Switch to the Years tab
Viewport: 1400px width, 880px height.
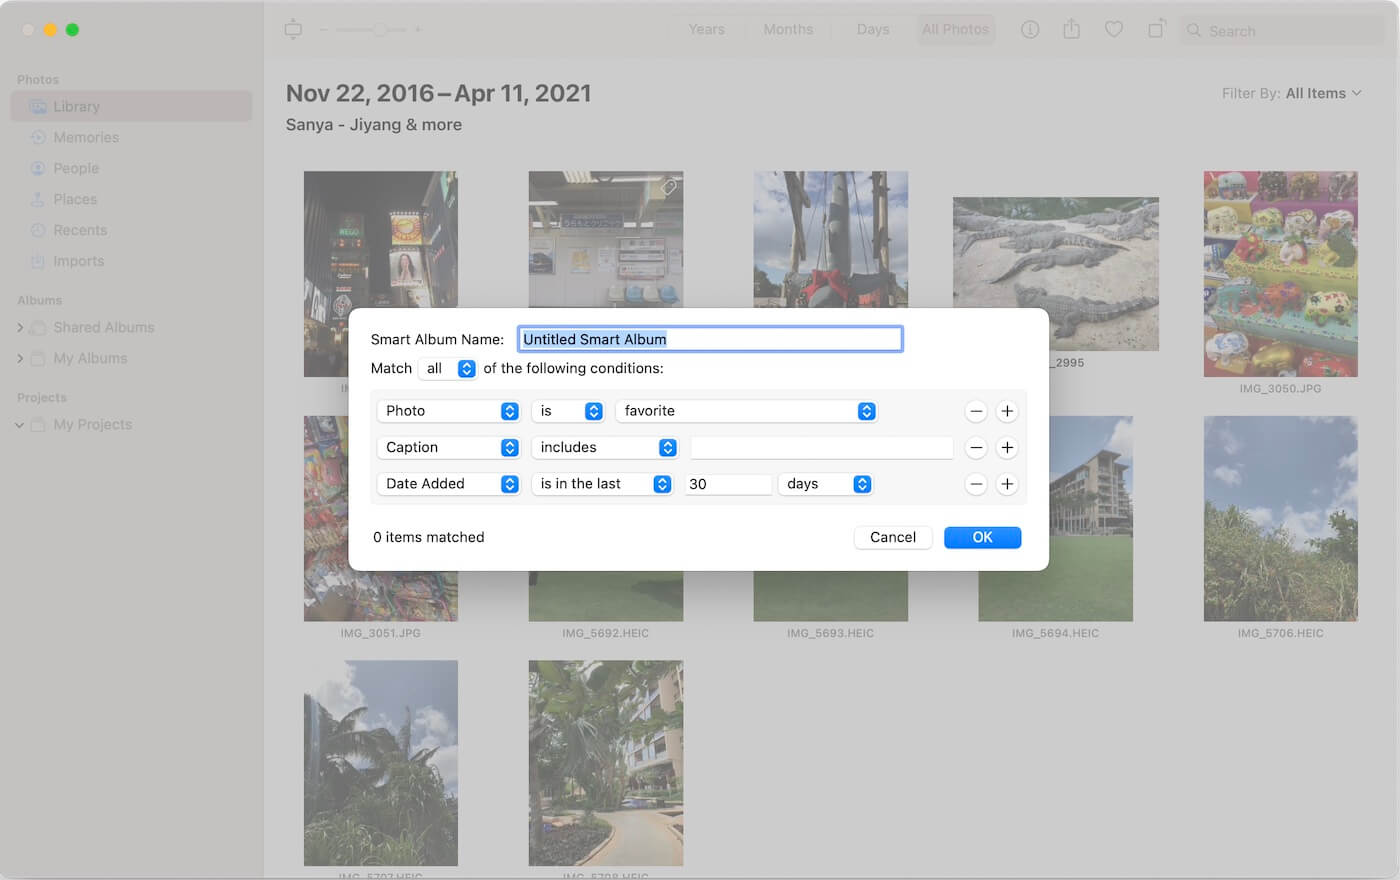706,29
